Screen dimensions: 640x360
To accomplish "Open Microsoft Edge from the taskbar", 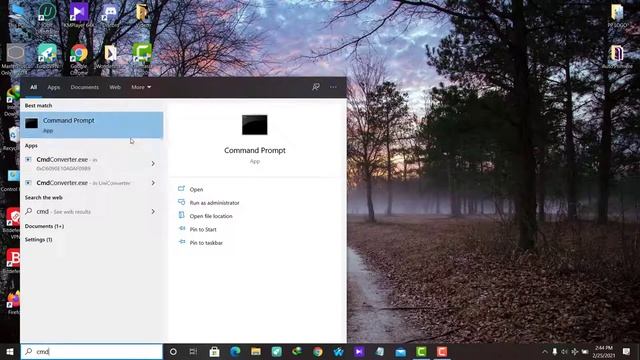I will (x=235, y=351).
